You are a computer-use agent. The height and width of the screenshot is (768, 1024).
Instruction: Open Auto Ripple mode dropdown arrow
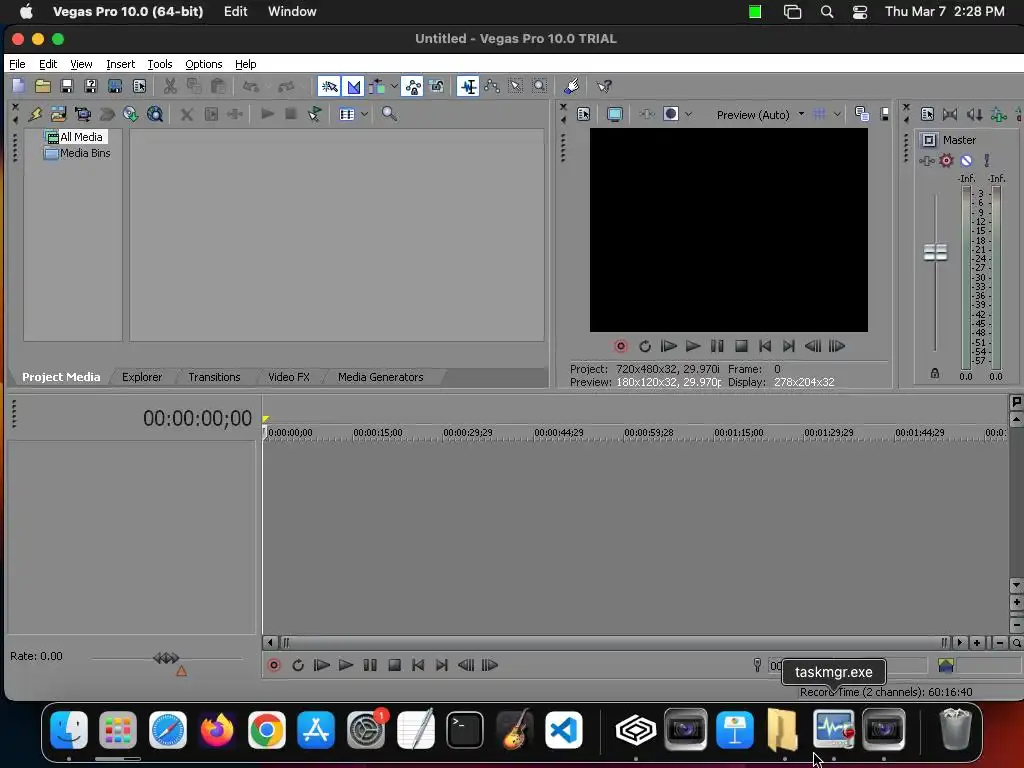(x=394, y=86)
